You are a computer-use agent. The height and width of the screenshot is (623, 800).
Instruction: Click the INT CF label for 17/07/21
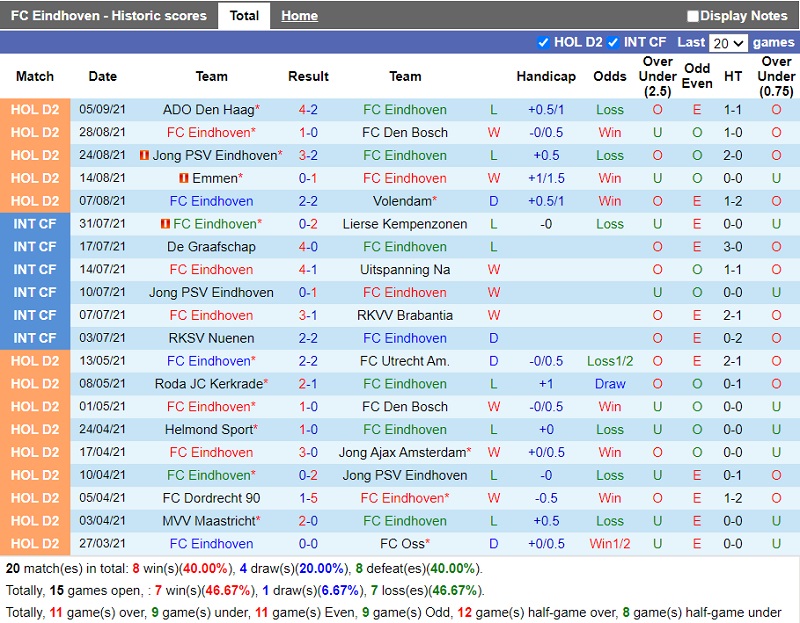pos(35,247)
